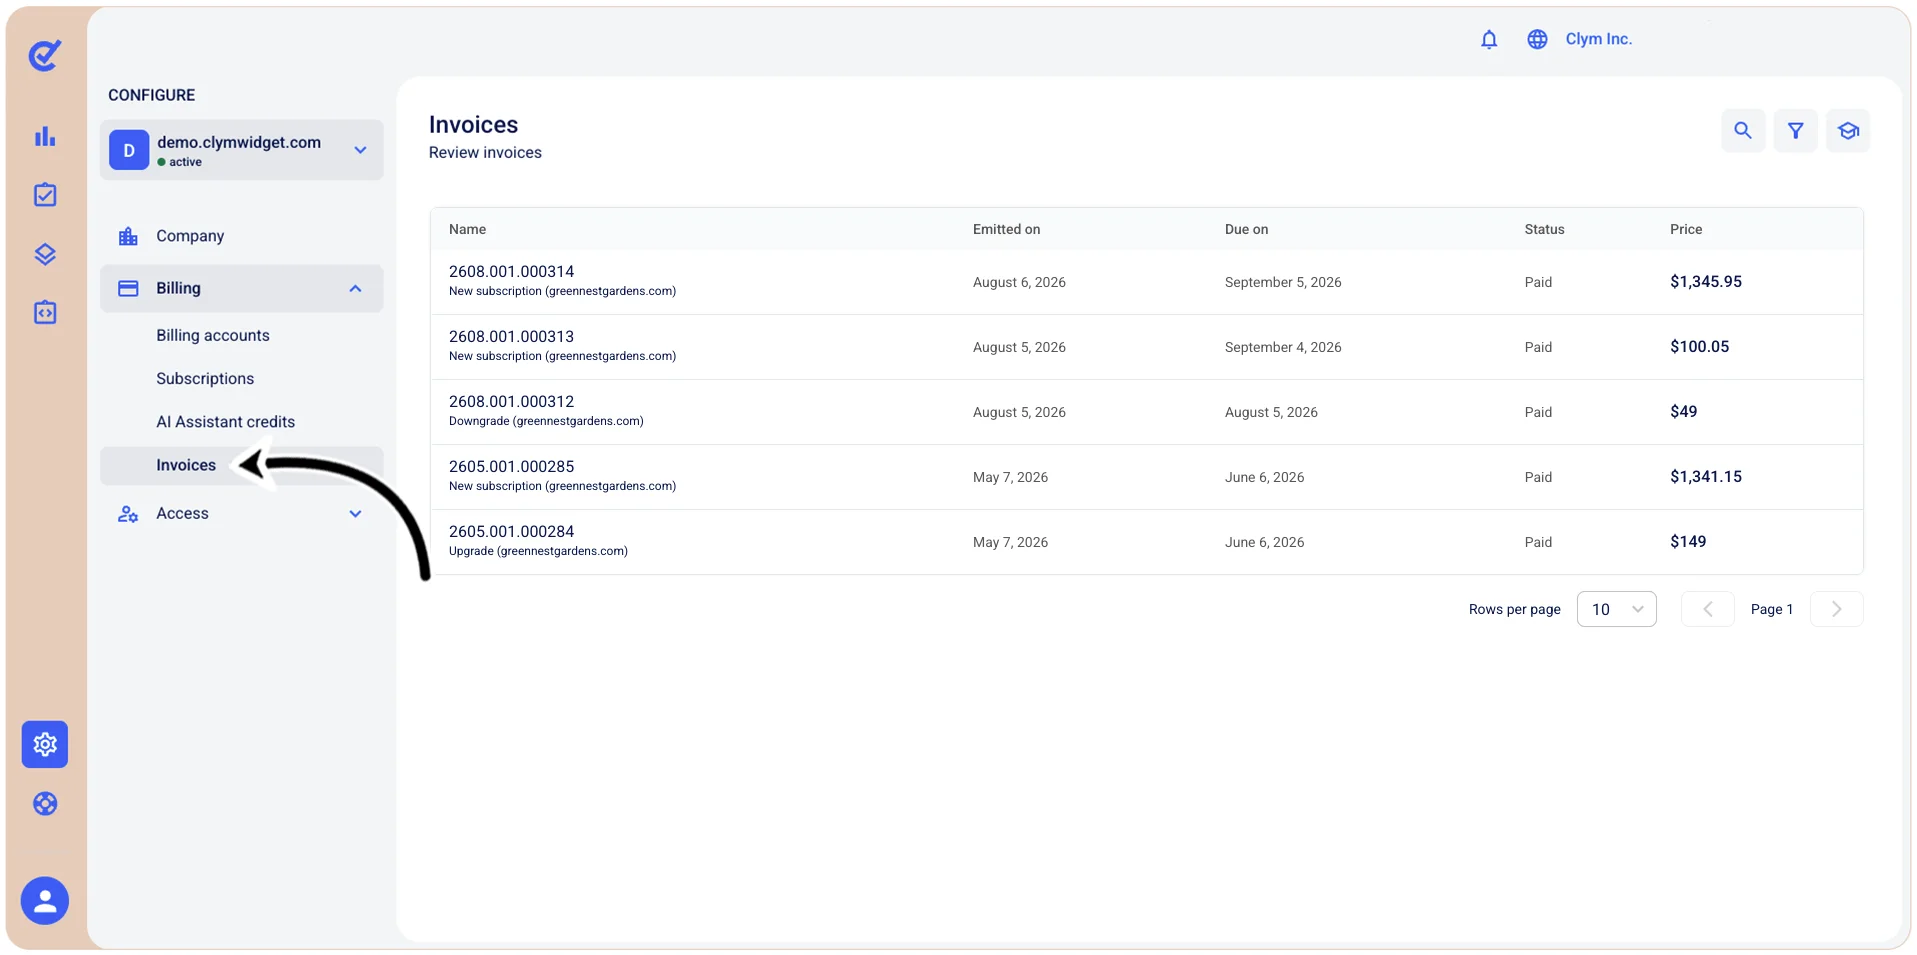Click the Price column header
Screen dimensions: 1917x955
1686,229
